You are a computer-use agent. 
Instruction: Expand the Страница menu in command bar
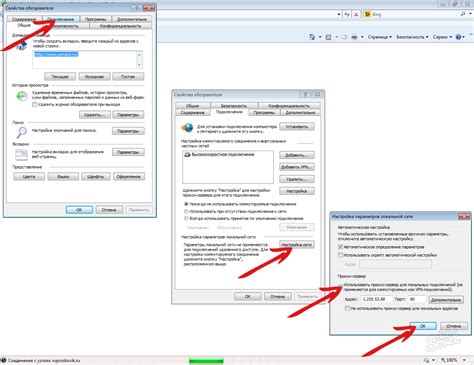(x=380, y=37)
